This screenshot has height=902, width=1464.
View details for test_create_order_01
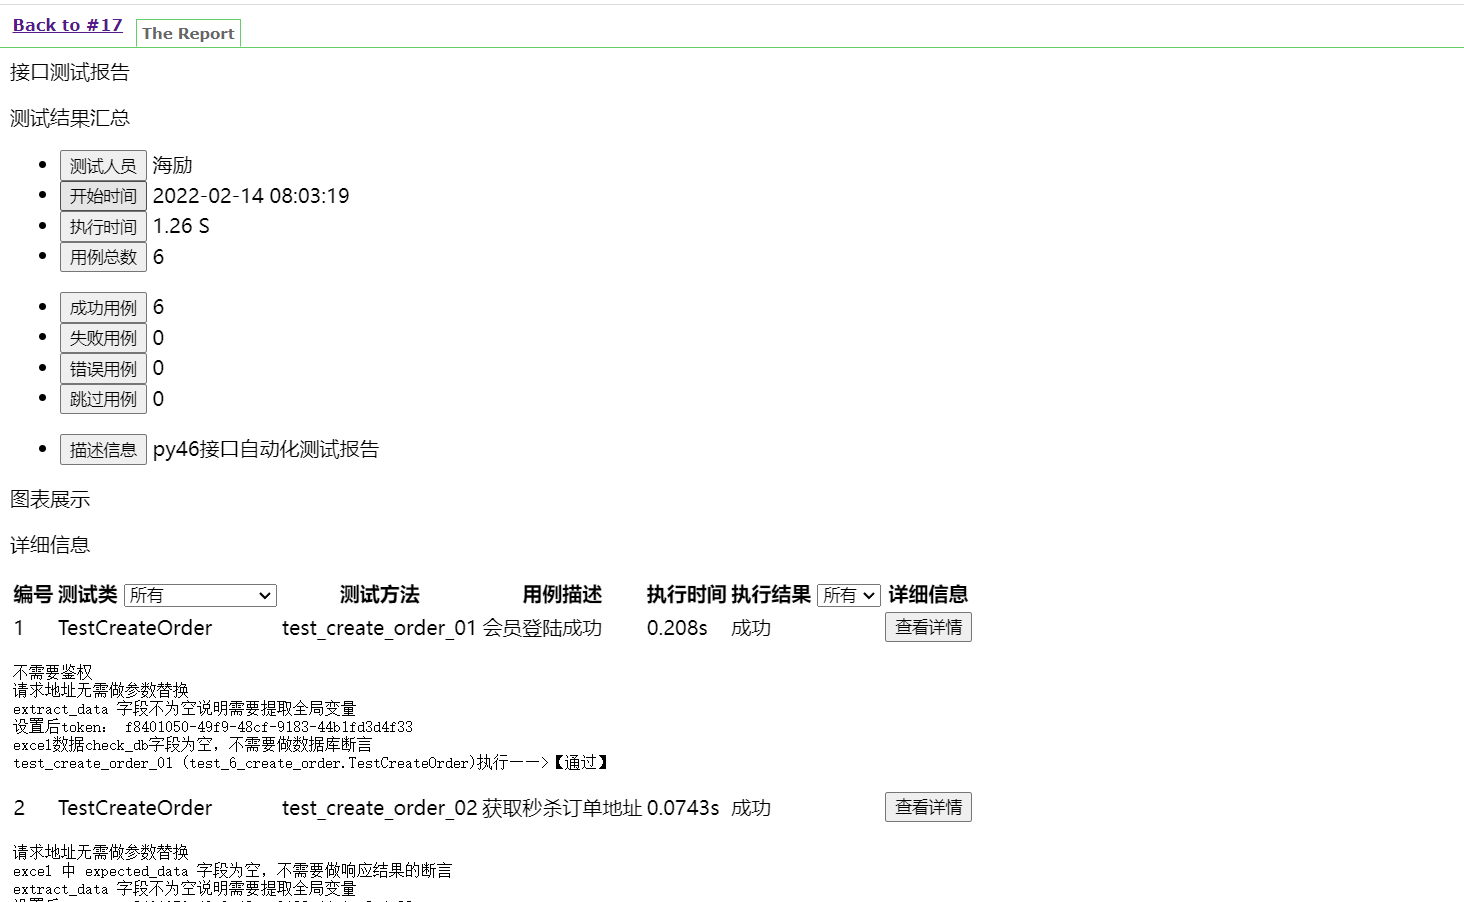point(928,627)
